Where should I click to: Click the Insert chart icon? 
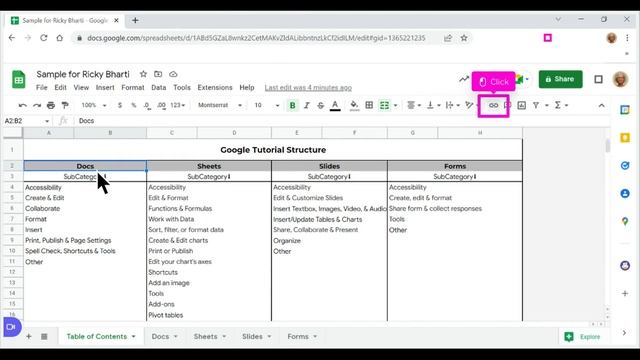click(x=522, y=105)
